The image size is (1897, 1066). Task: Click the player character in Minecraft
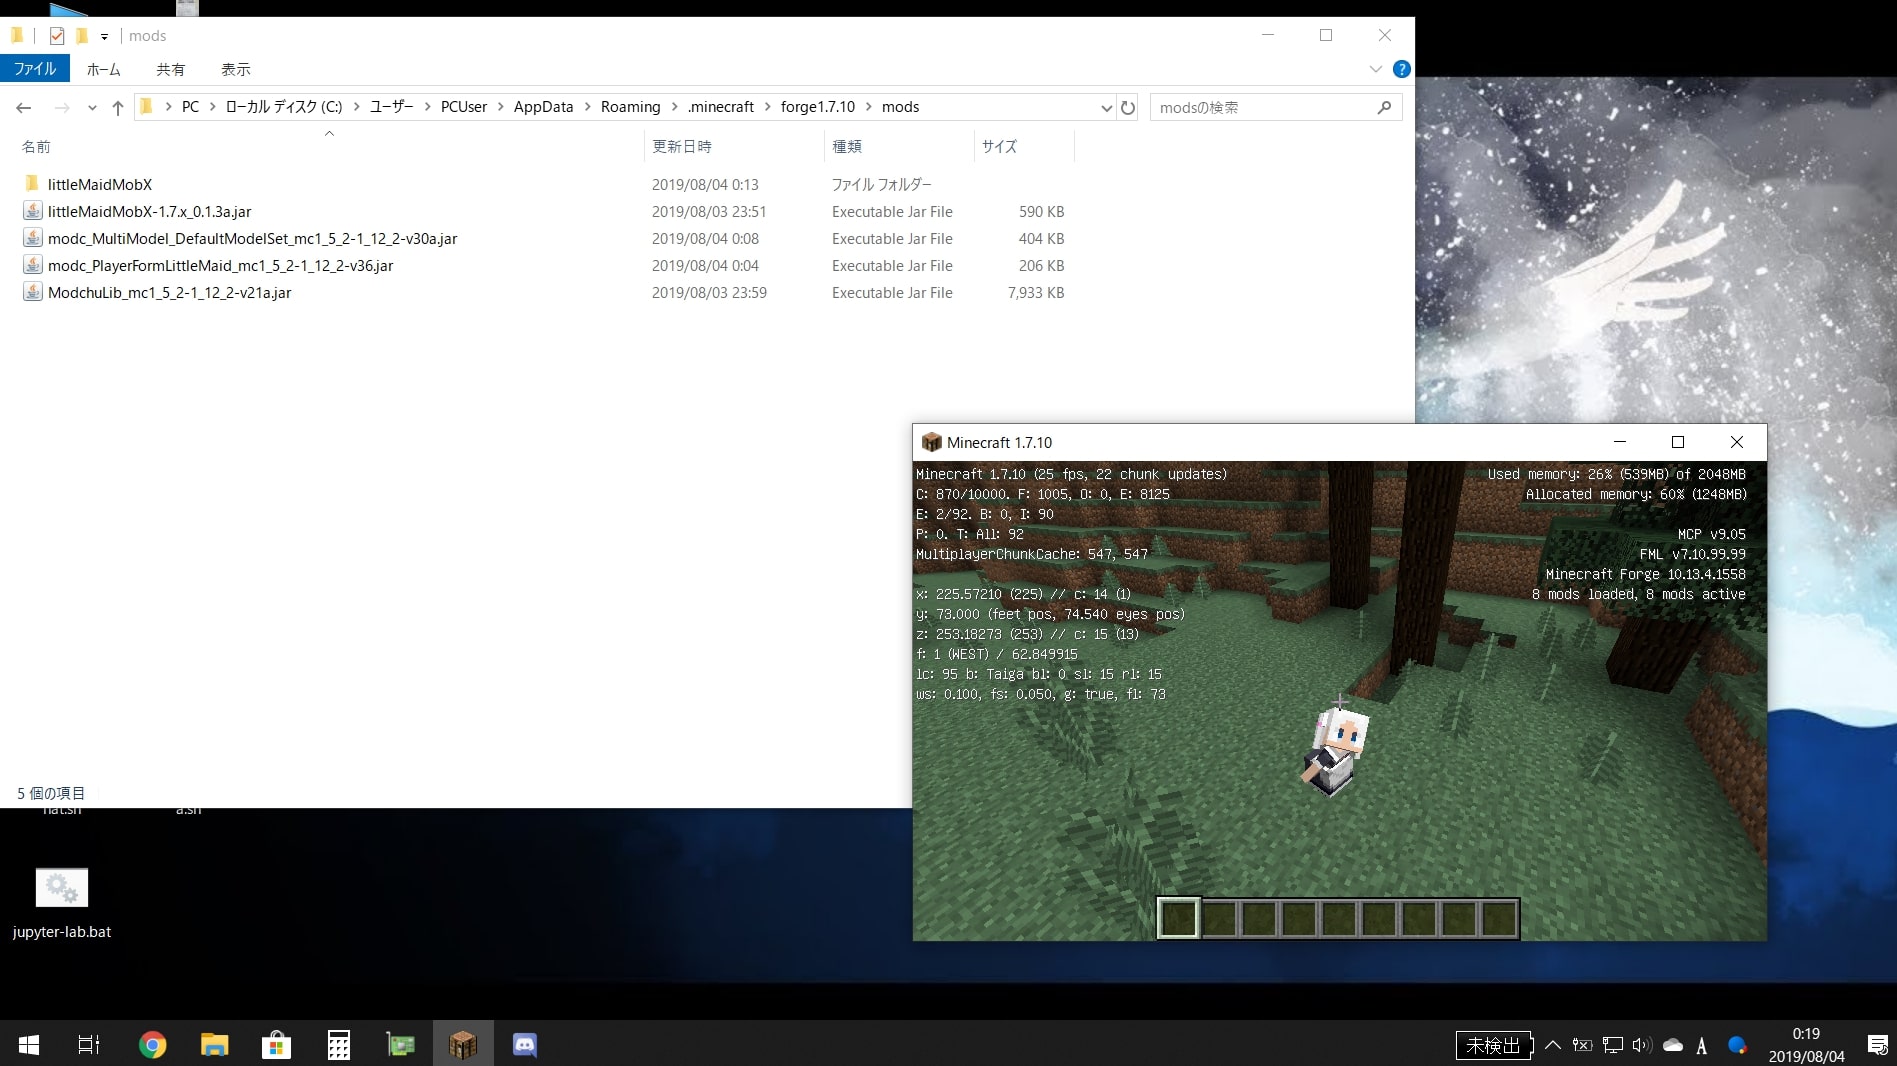pos(1335,750)
